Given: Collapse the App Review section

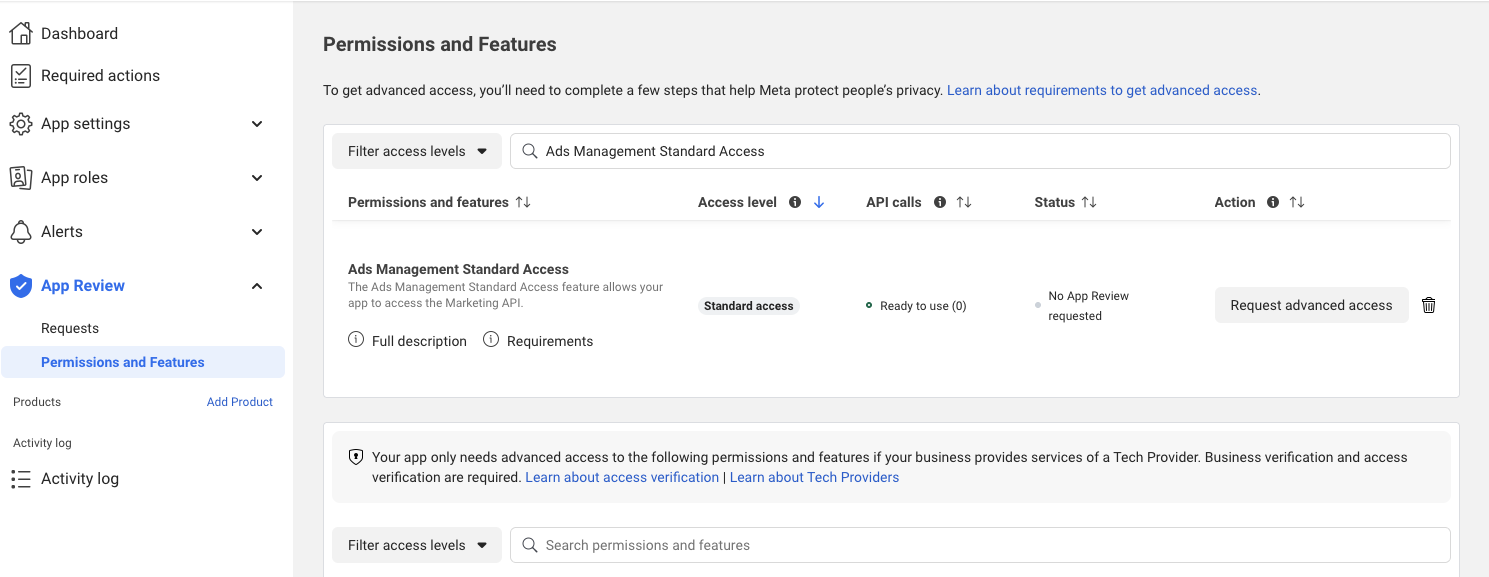Looking at the screenshot, I should 257,285.
